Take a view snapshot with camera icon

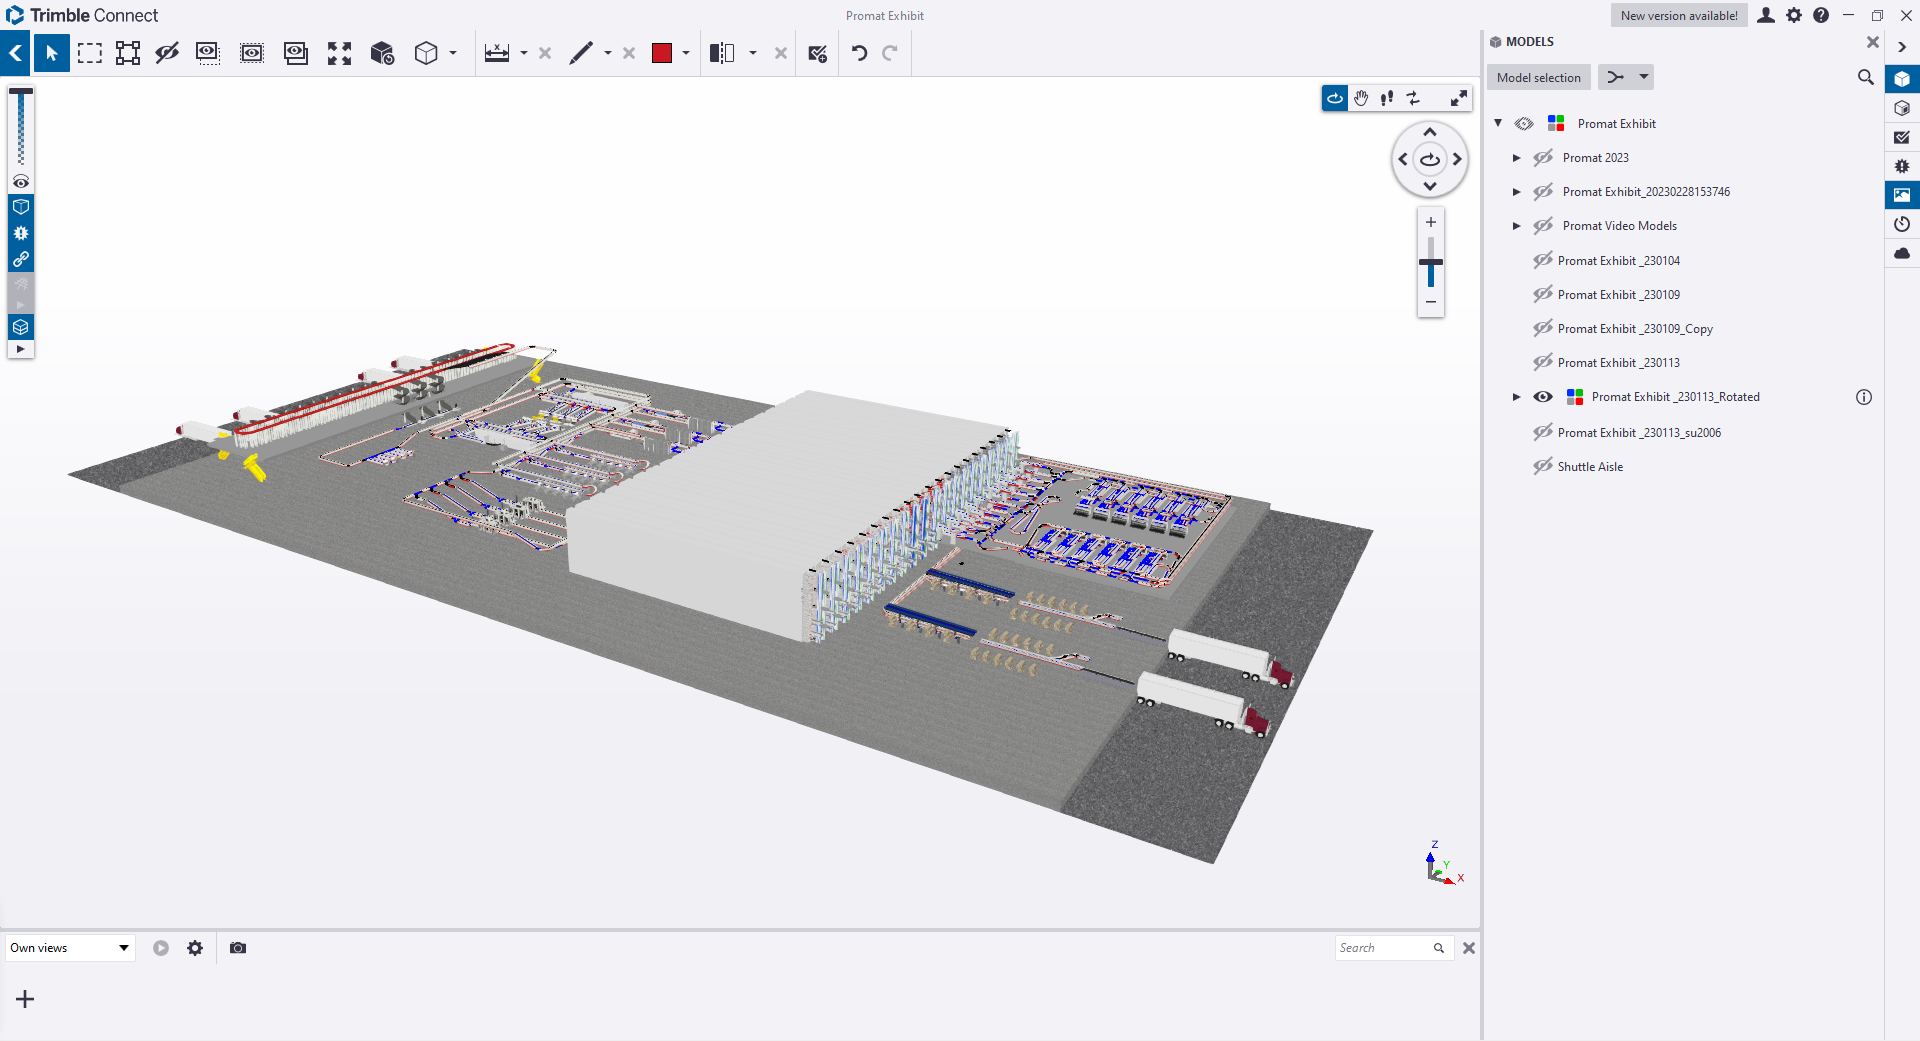[238, 948]
